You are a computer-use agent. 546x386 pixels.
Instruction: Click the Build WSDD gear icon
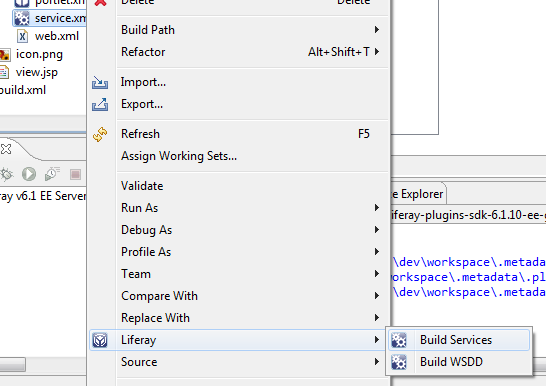[399, 362]
